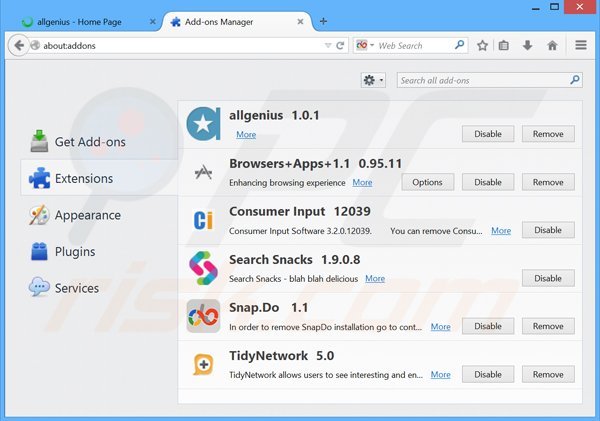This screenshot has height=421, width=600.
Task: Select 'Enhancing browsing experience' description
Action: point(287,183)
